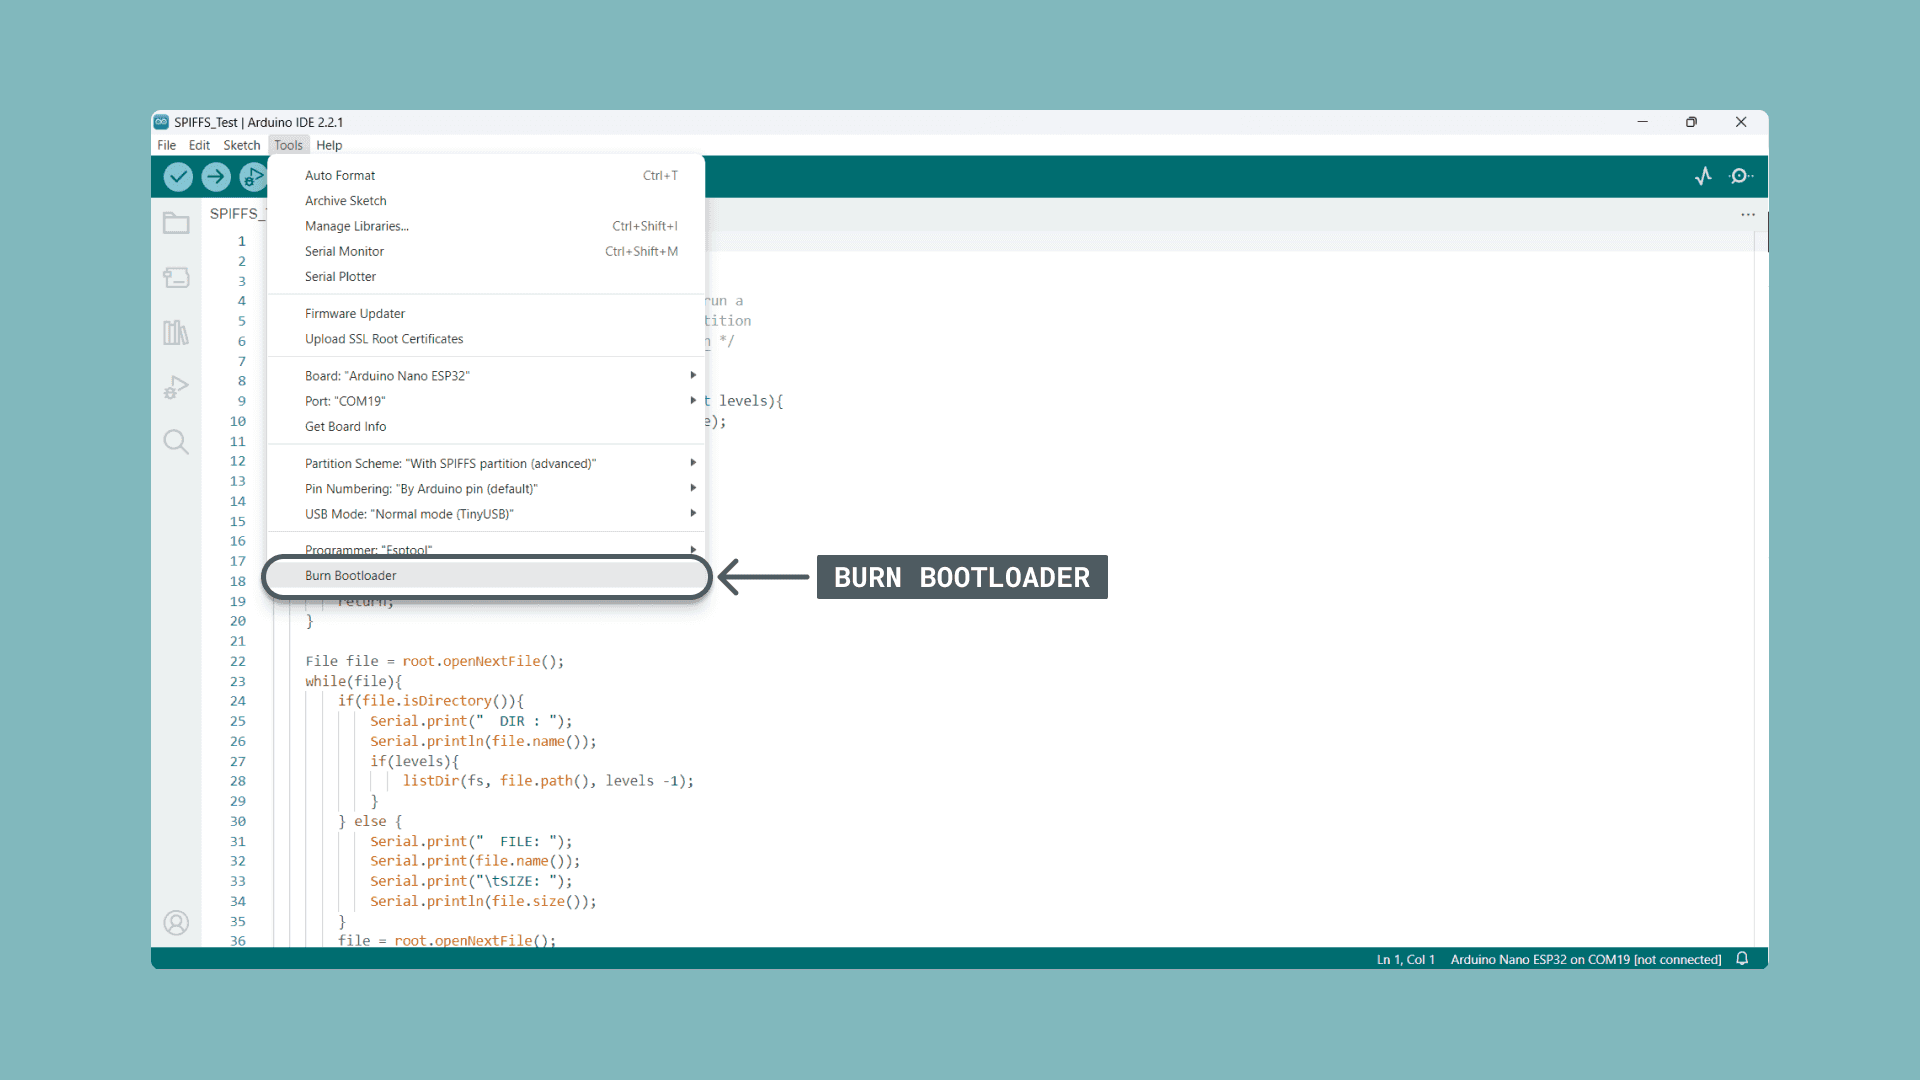Open the Serial Monitor toolbar icon
The height and width of the screenshot is (1080, 1920).
pyautogui.click(x=1741, y=176)
